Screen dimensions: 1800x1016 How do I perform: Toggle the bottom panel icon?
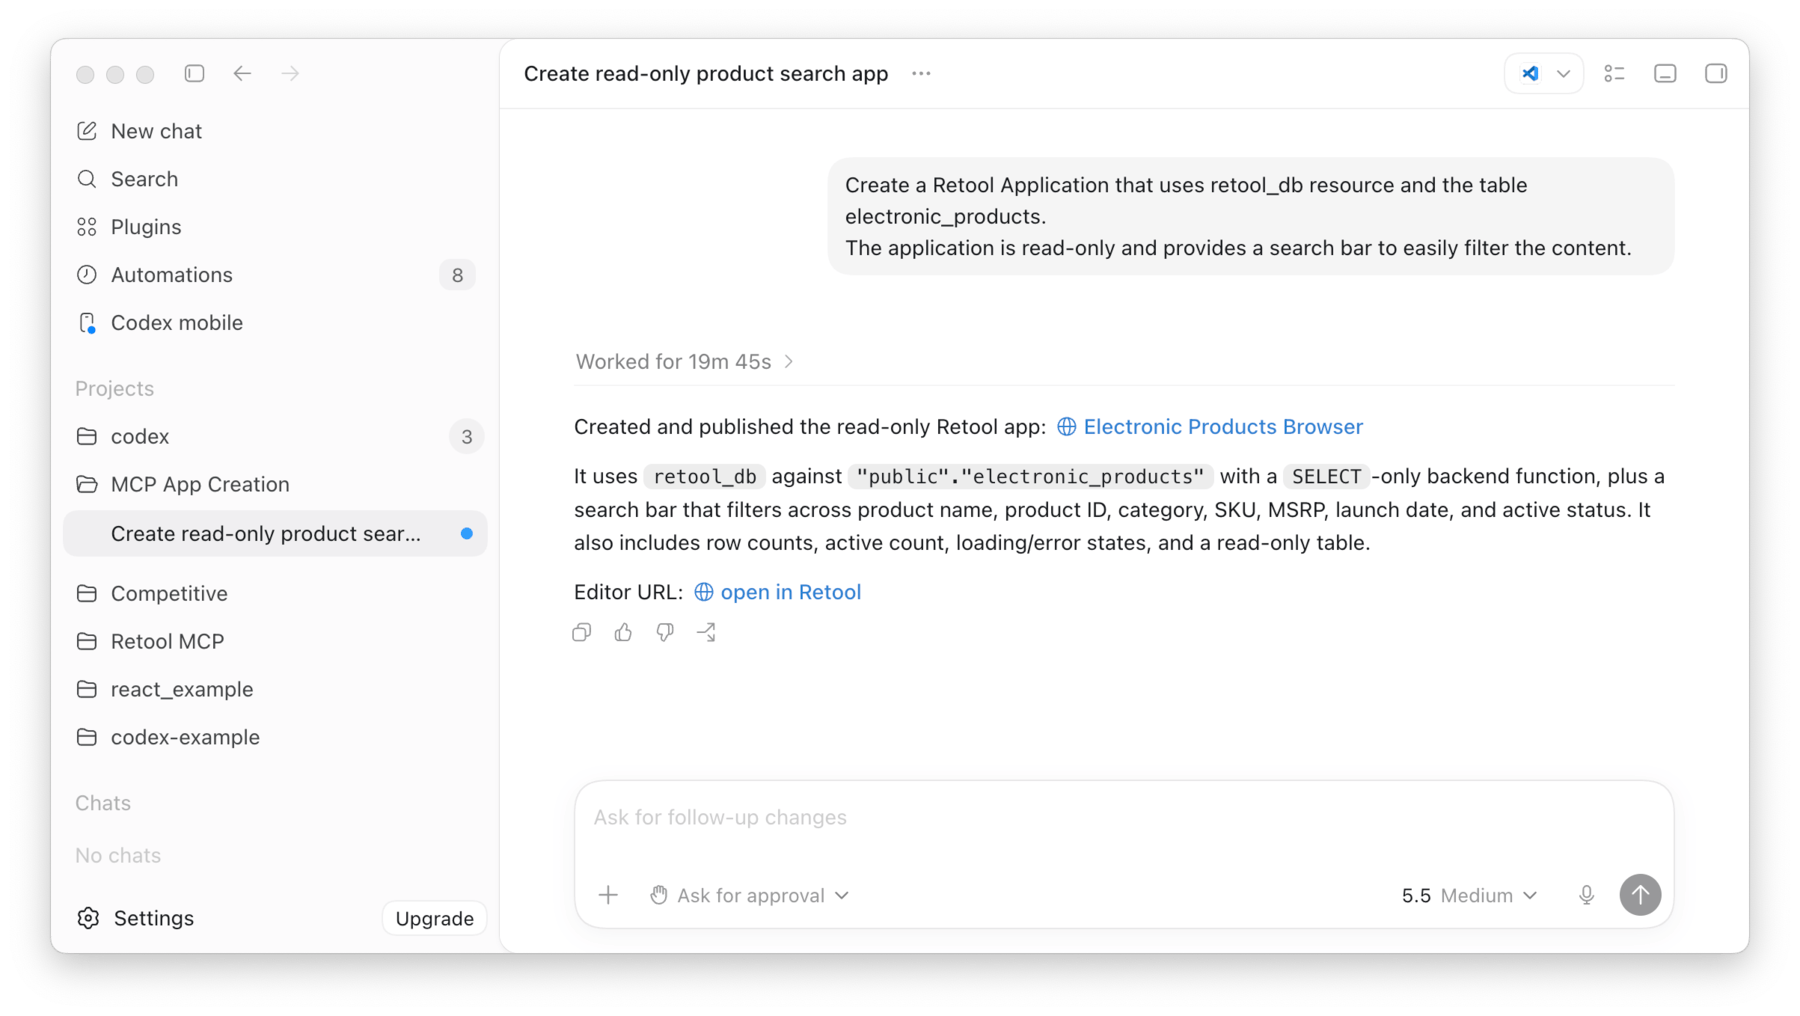click(1665, 73)
